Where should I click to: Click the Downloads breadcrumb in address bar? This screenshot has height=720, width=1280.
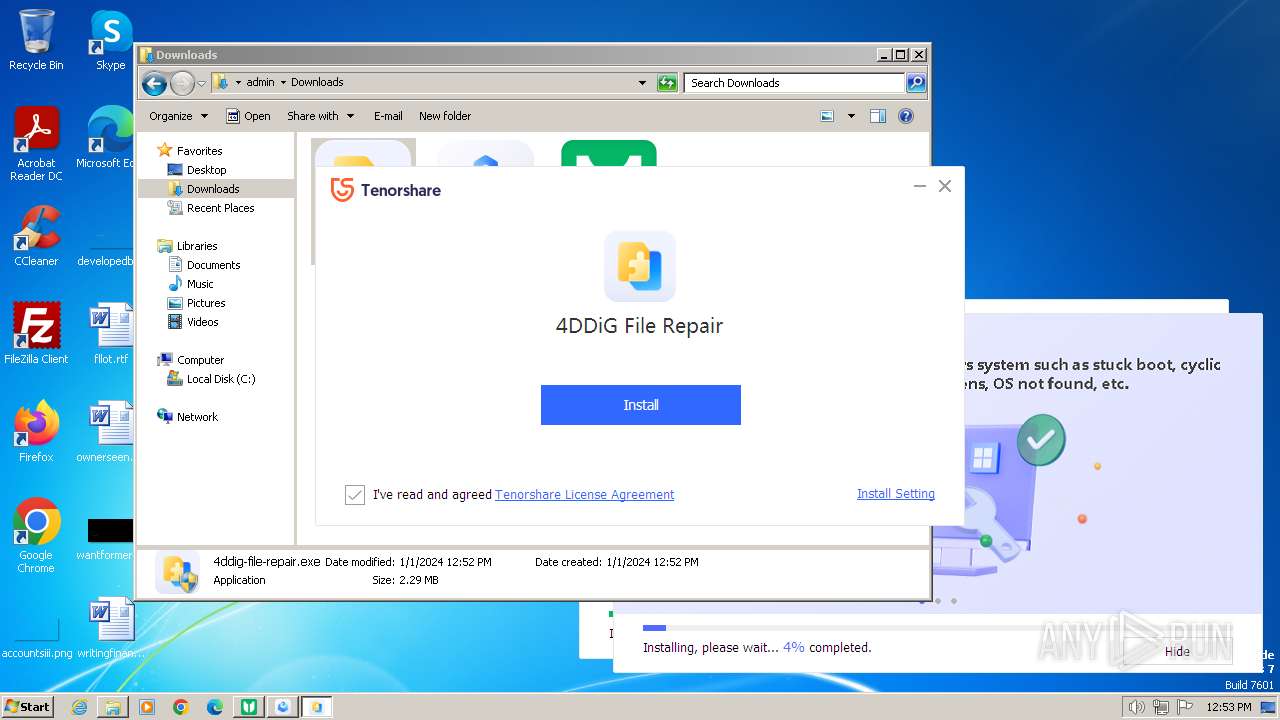tap(317, 83)
